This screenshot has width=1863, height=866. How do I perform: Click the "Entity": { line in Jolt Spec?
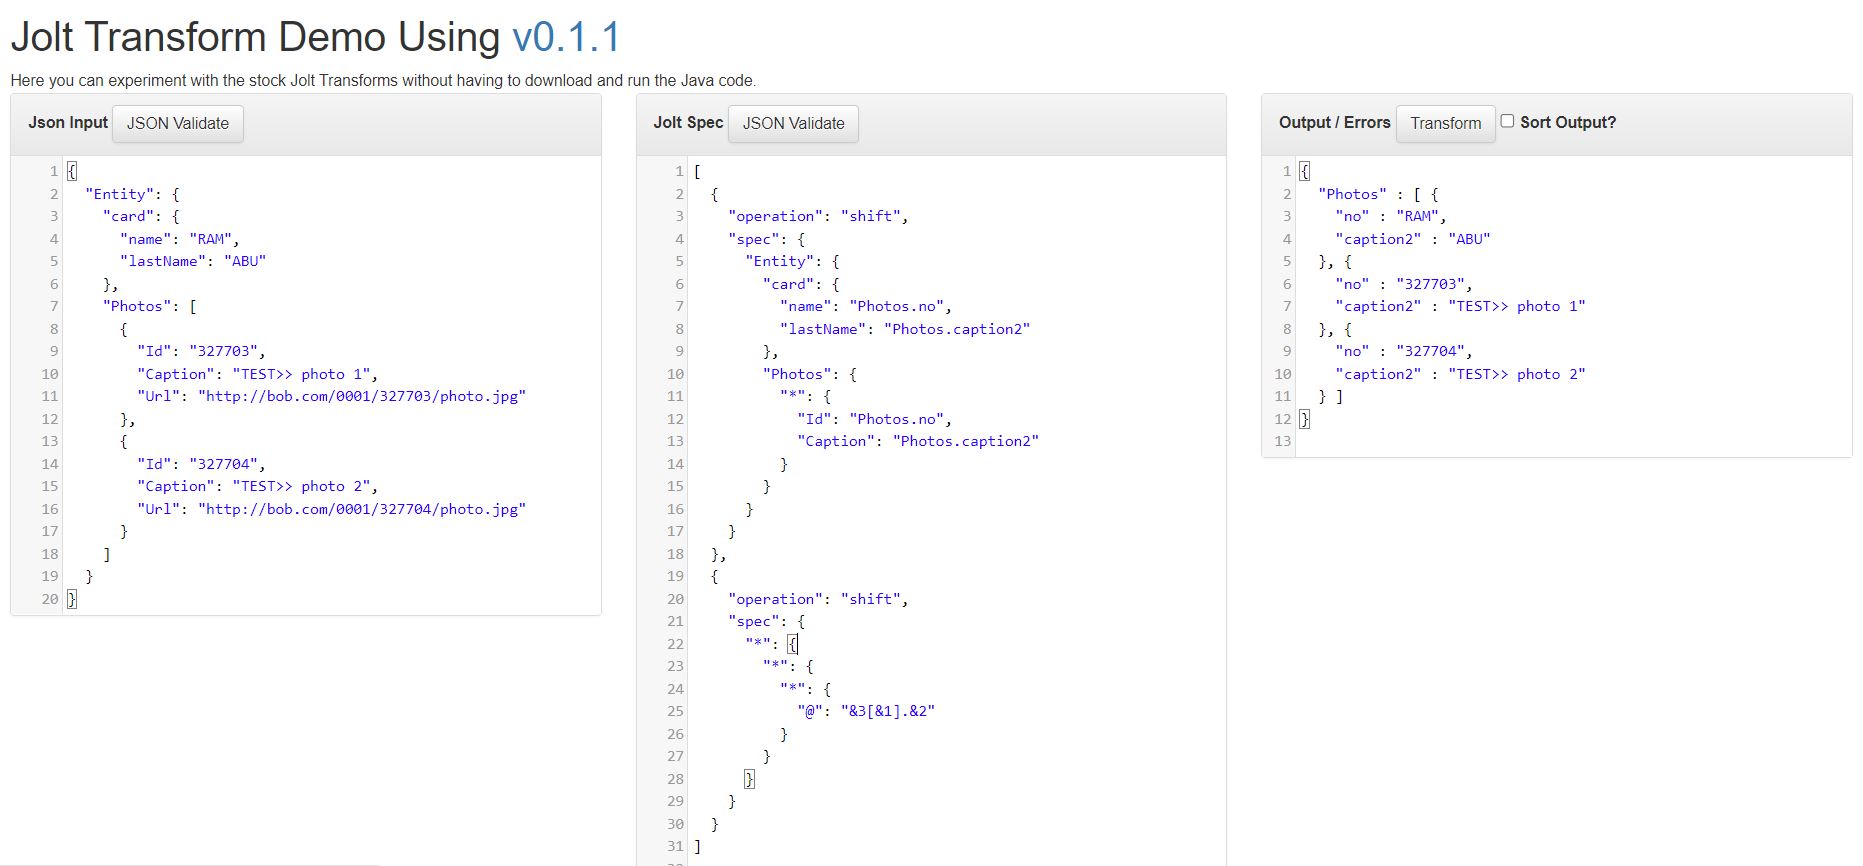click(792, 261)
